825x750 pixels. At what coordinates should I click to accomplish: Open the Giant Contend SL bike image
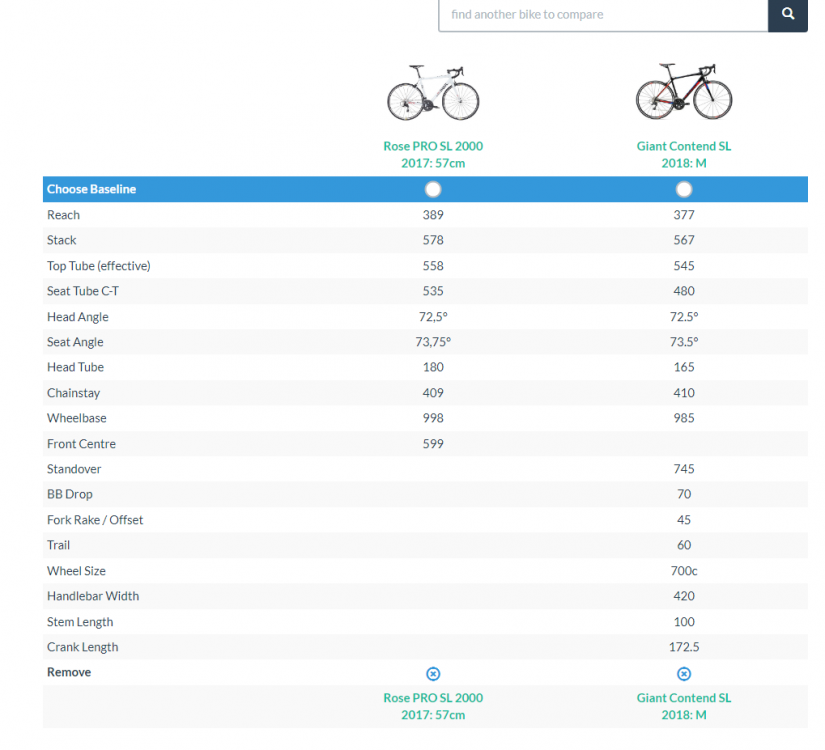tap(683, 92)
